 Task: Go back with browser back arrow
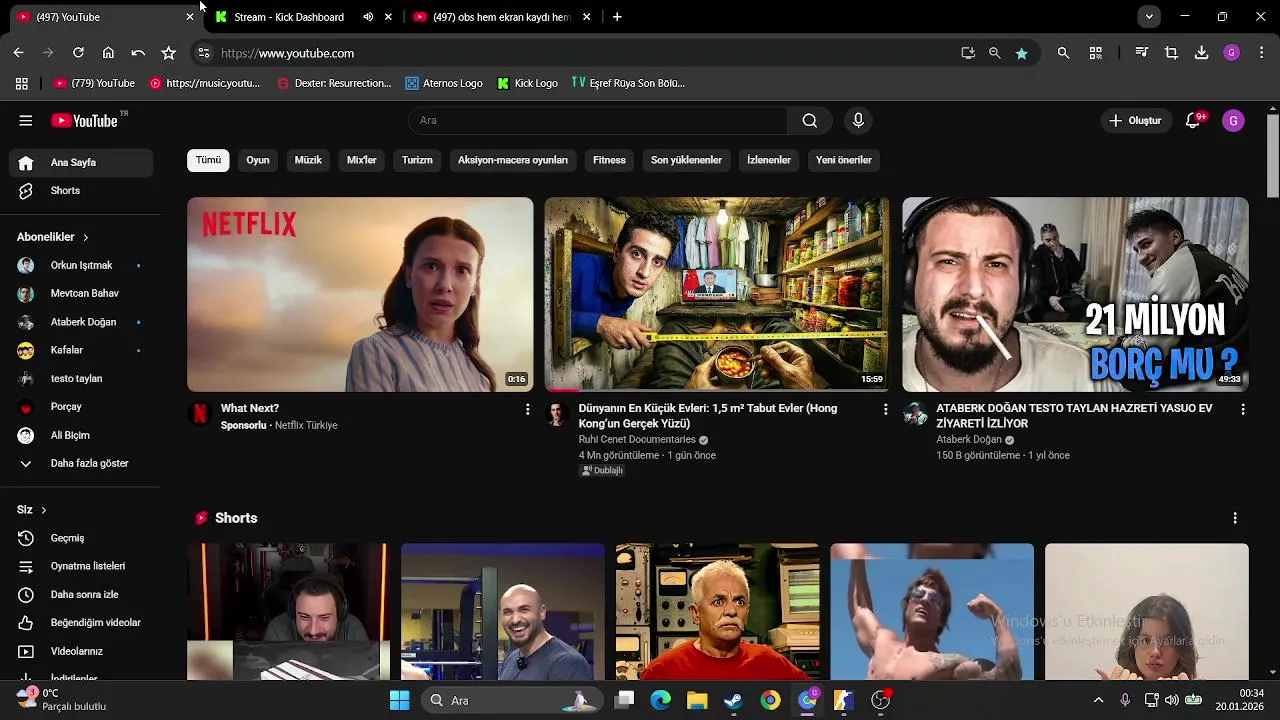click(x=18, y=53)
